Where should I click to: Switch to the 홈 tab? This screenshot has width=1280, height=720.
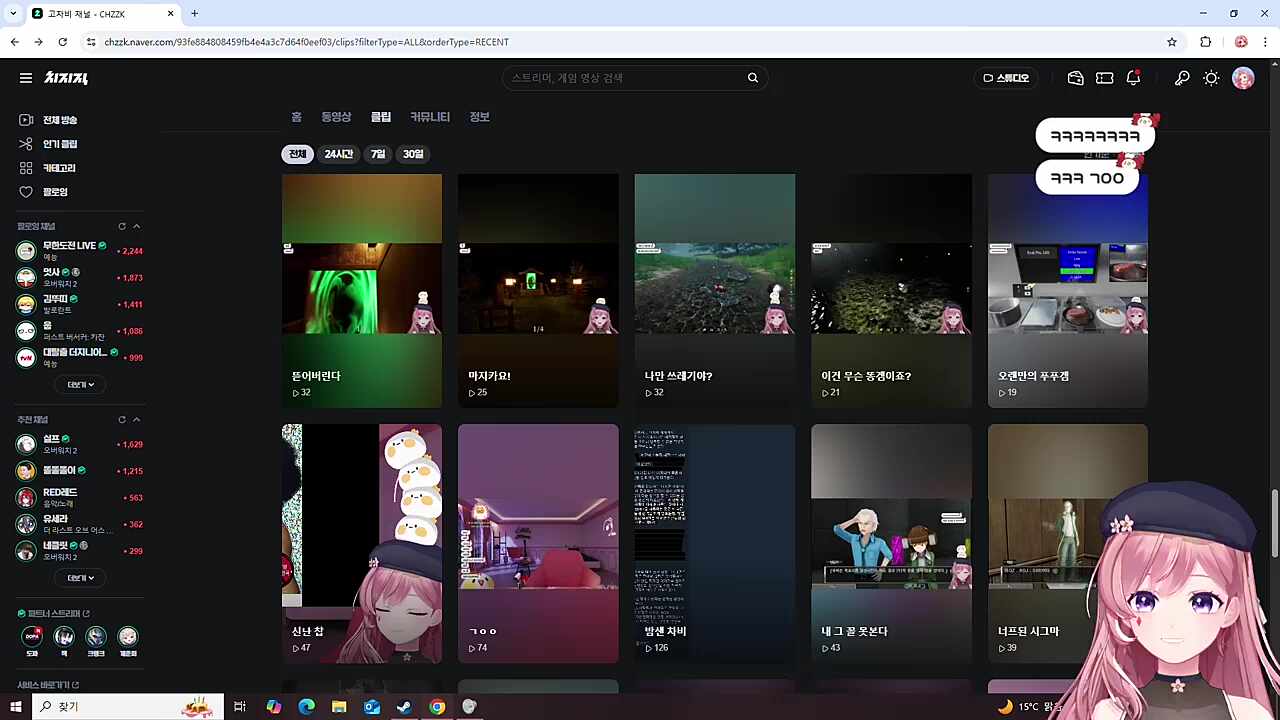click(296, 117)
